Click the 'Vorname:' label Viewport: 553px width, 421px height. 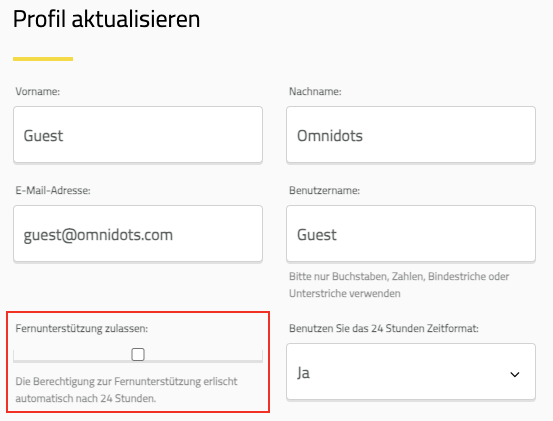(x=38, y=91)
